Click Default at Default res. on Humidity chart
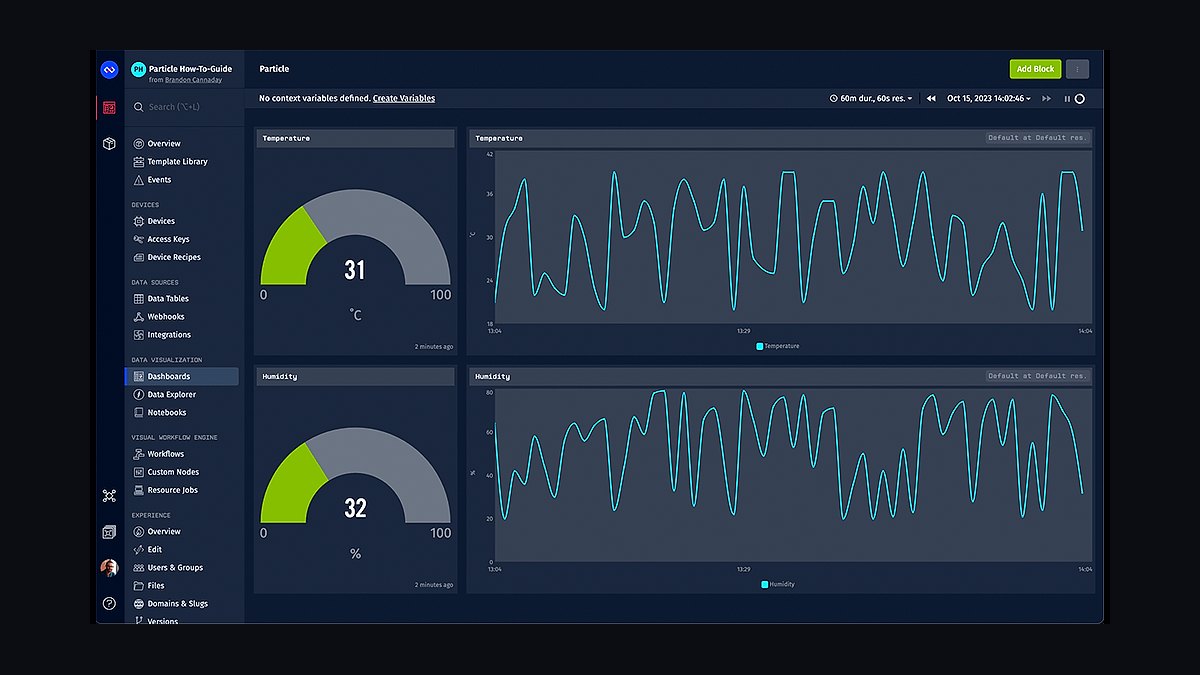 pos(1037,376)
